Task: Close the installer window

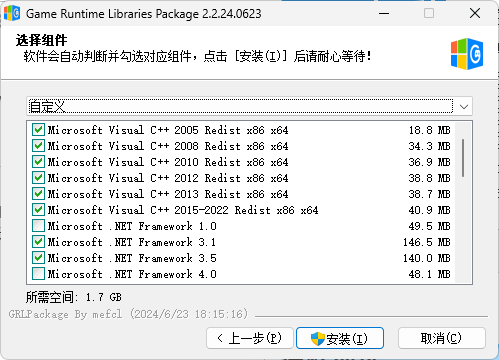Action: click(475, 14)
